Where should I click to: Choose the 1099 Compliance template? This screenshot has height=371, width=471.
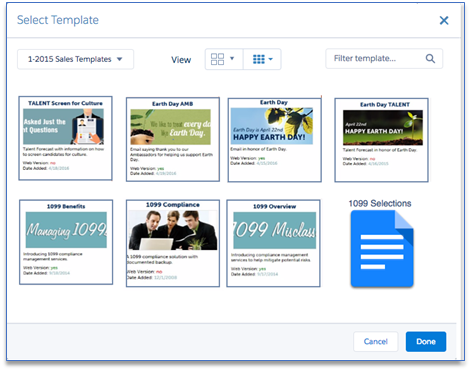coord(173,243)
